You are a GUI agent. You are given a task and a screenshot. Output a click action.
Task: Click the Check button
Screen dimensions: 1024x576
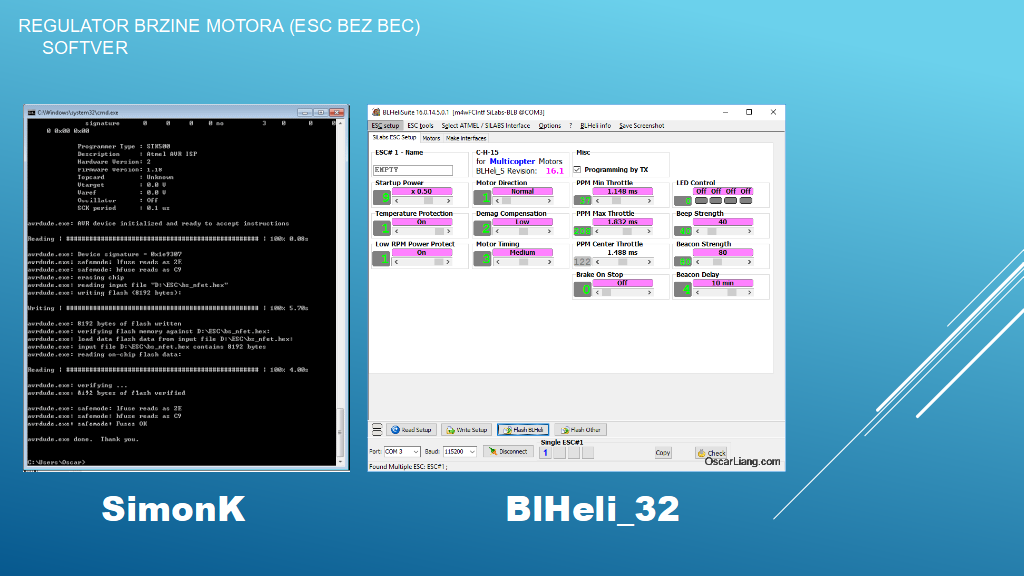pos(711,453)
